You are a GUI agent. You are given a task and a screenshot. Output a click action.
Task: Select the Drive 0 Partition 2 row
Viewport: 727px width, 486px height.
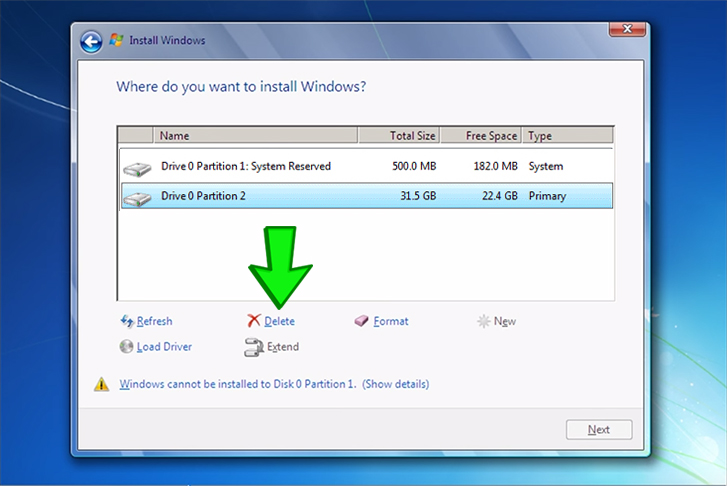[366, 196]
